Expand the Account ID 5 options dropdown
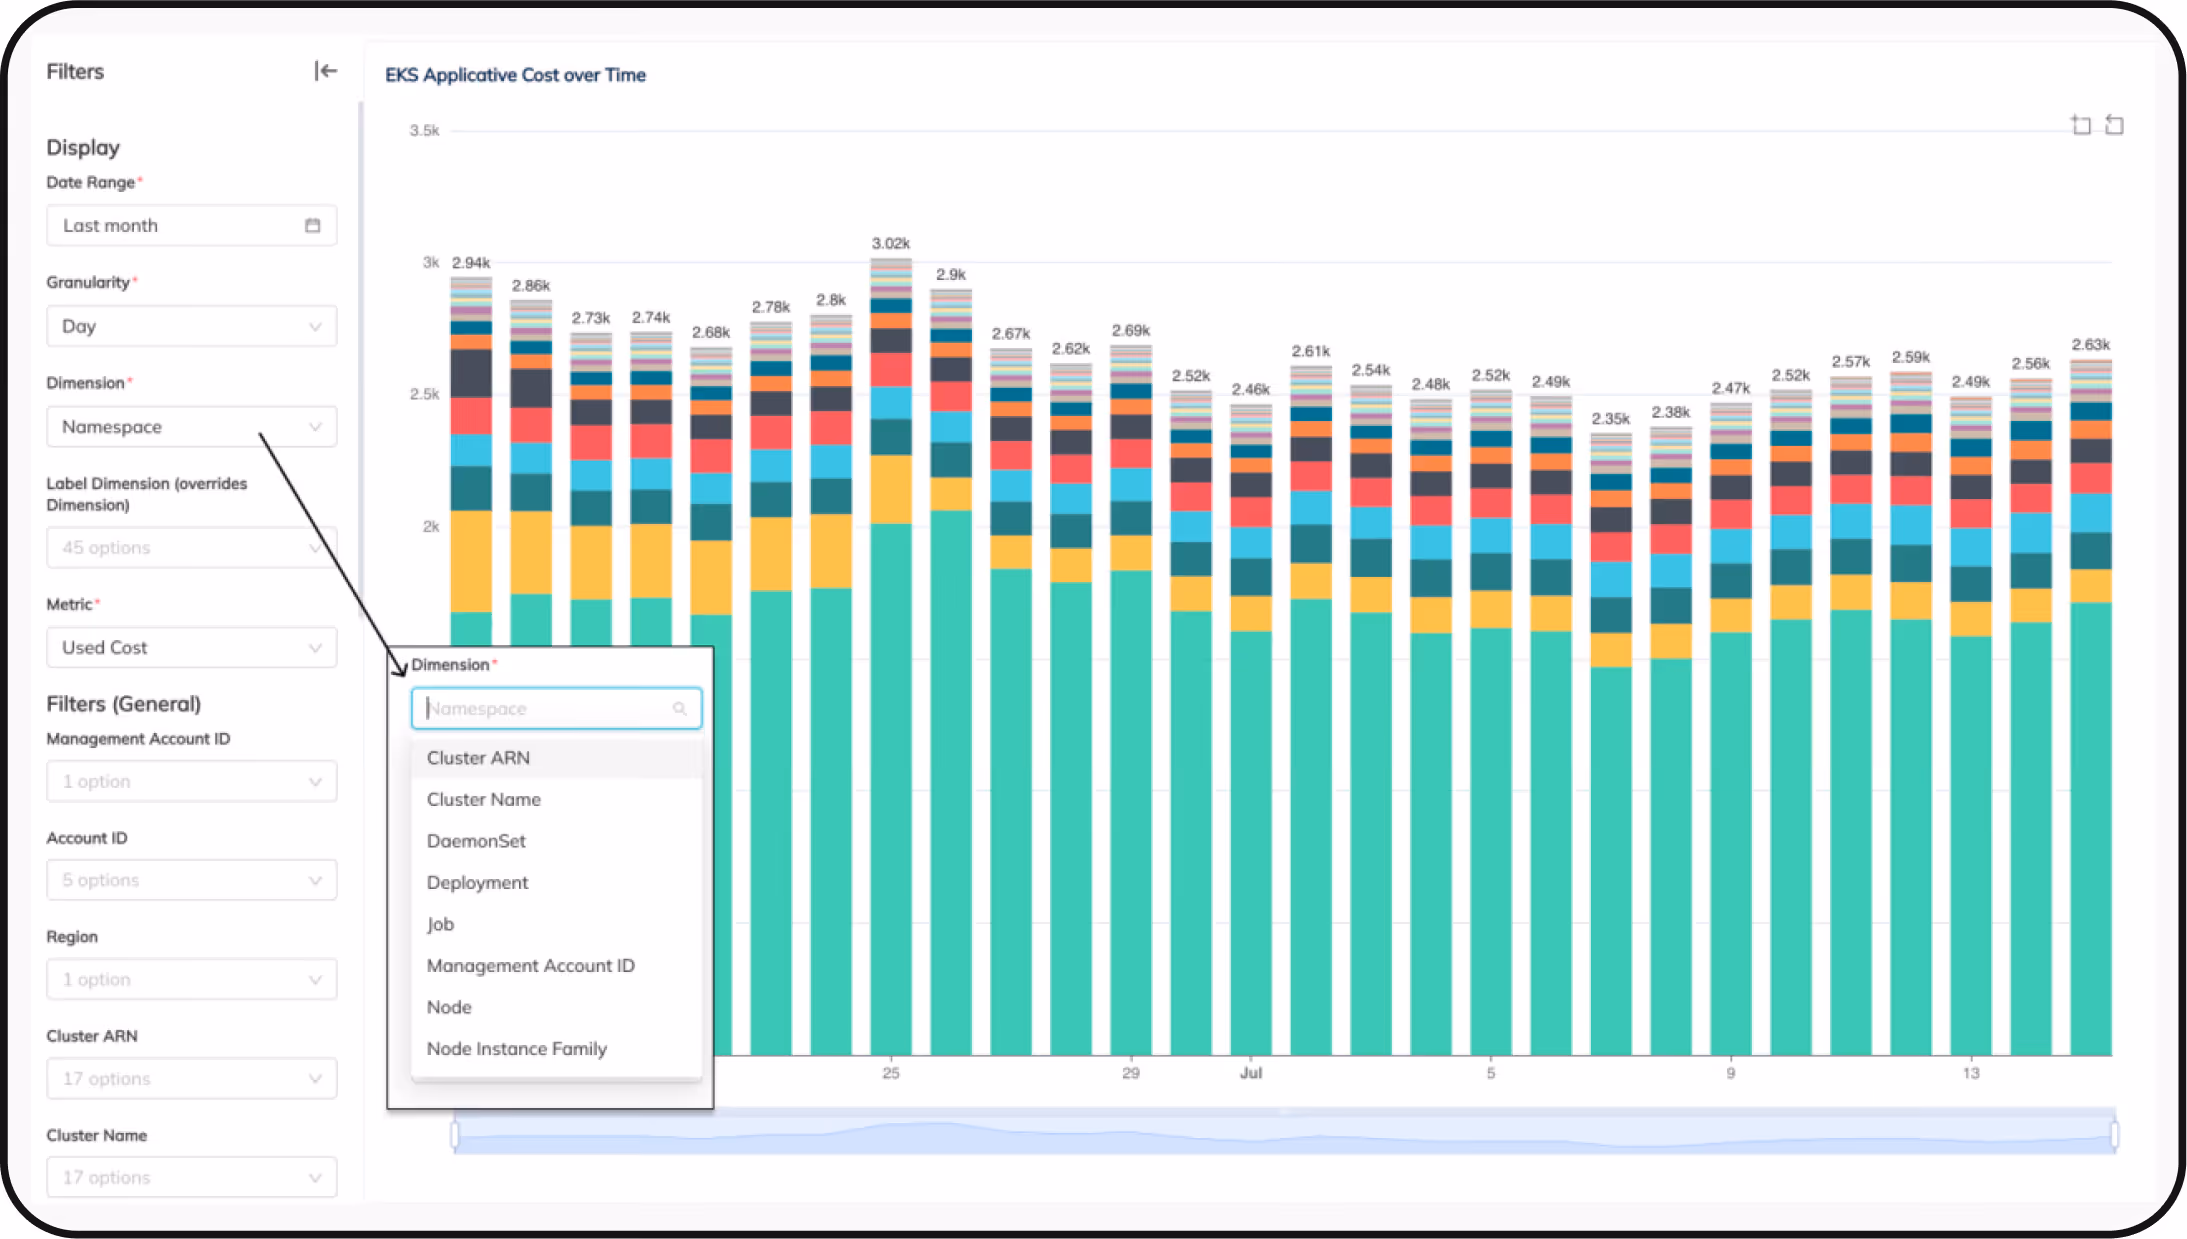This screenshot has height=1239, width=2187. 191,881
